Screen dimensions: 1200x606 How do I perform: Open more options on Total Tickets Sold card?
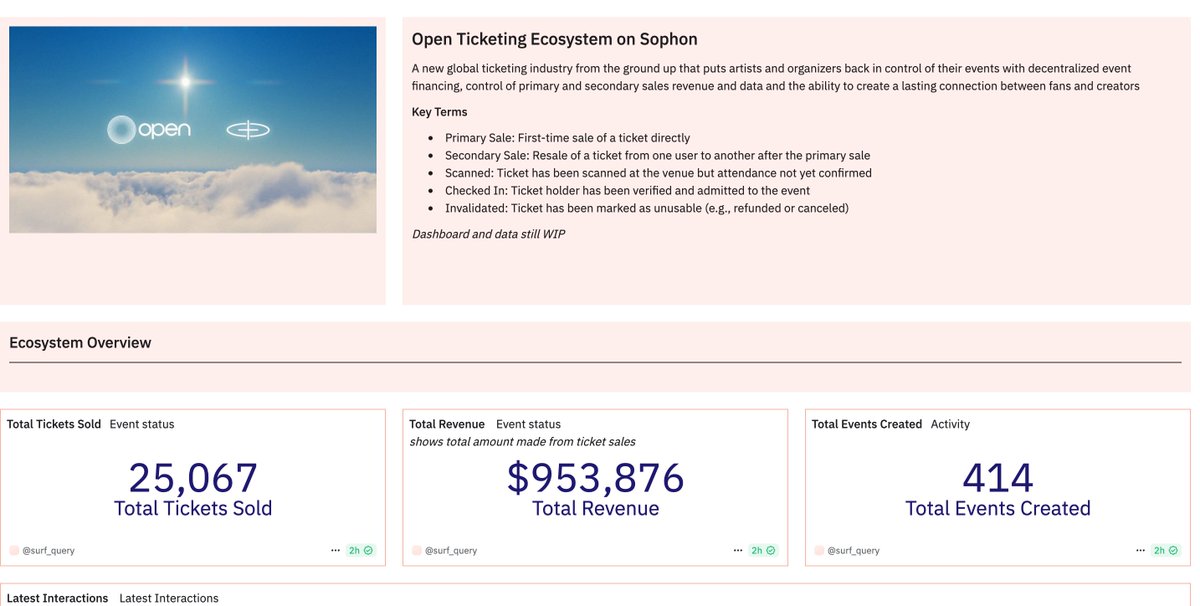point(335,550)
